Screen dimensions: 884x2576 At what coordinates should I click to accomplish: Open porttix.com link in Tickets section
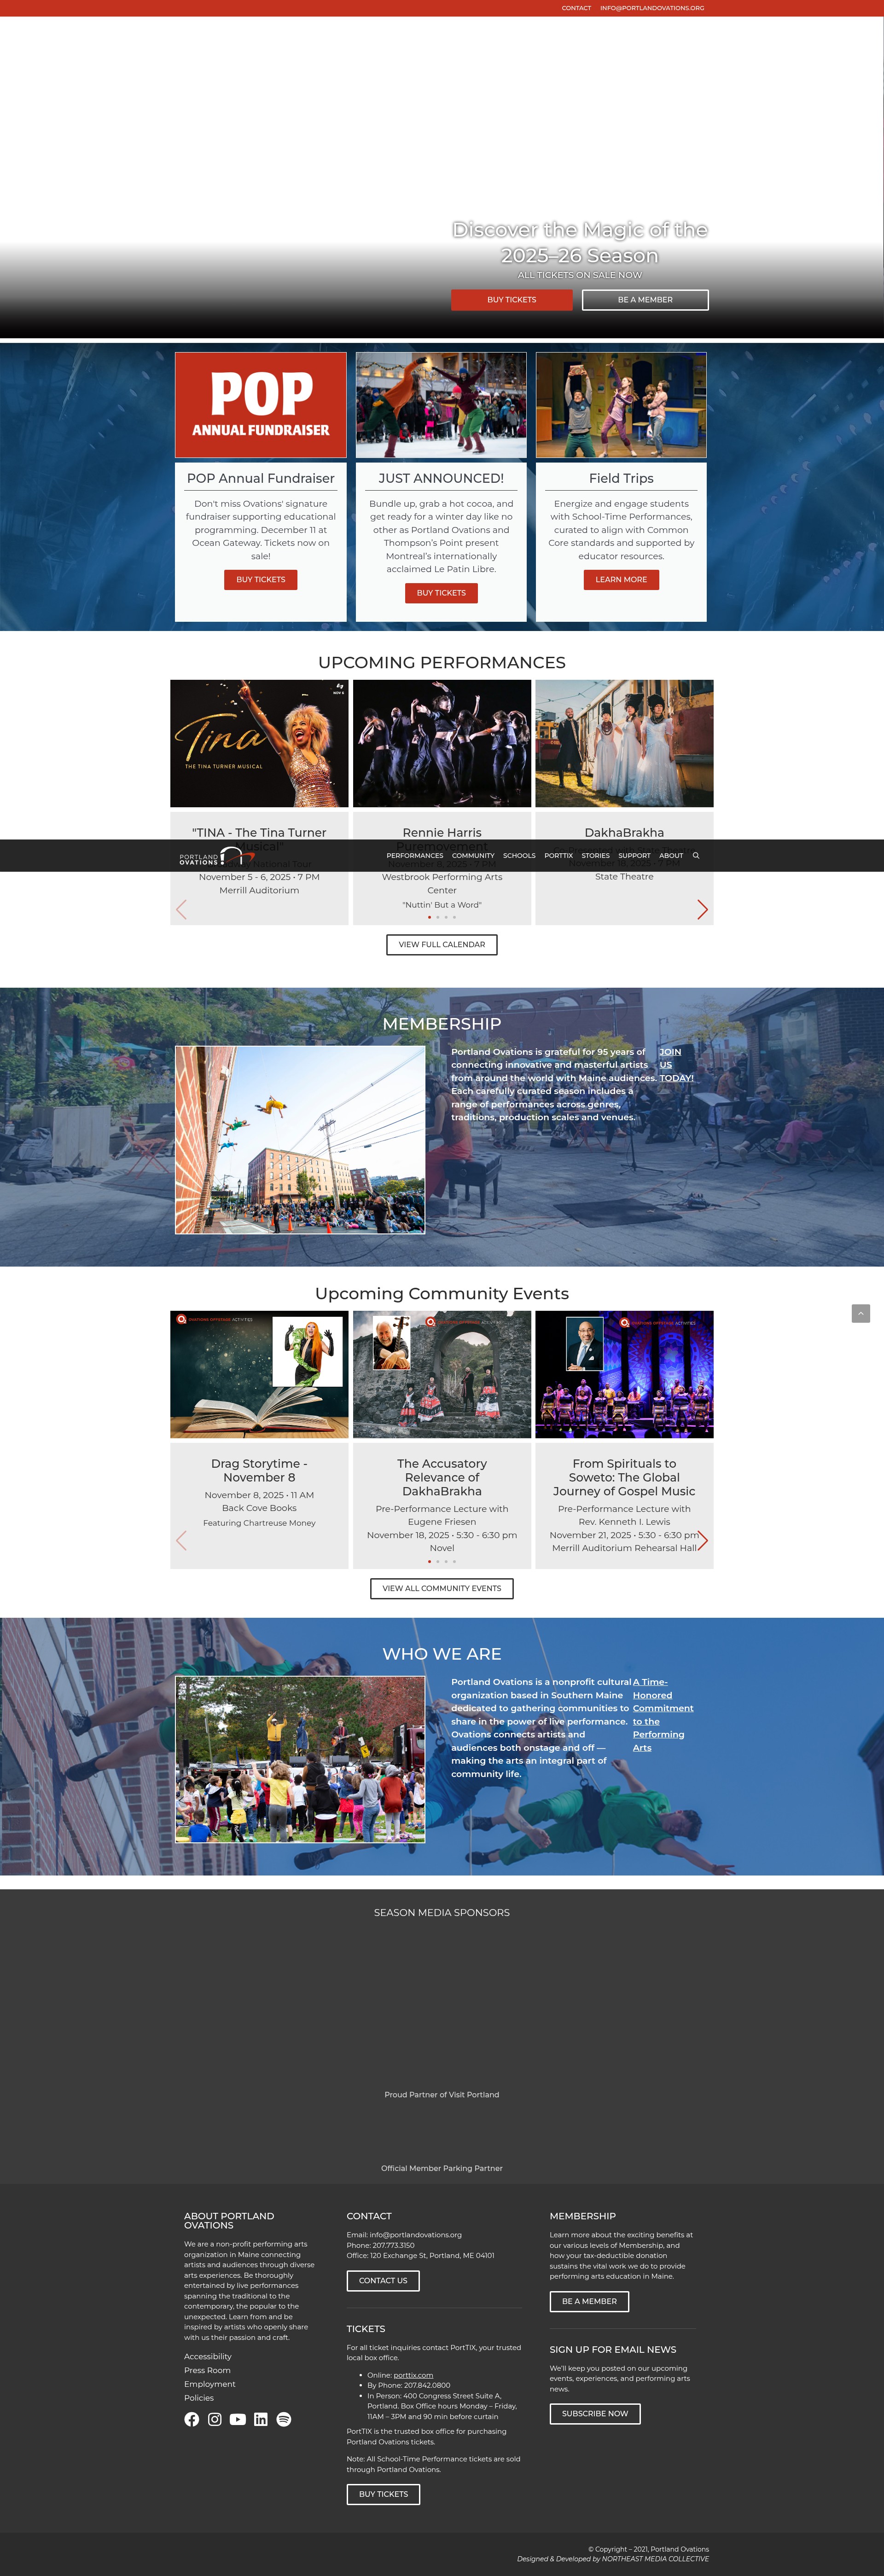(413, 2375)
